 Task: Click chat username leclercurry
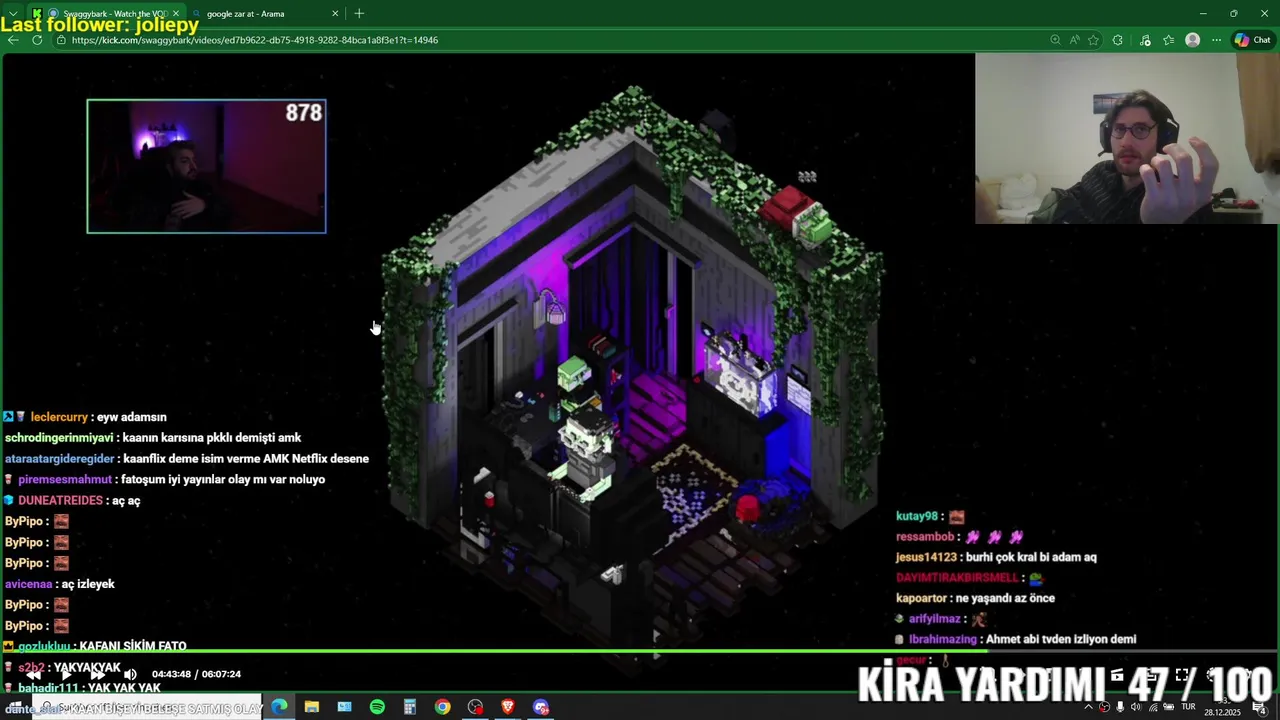(x=59, y=417)
